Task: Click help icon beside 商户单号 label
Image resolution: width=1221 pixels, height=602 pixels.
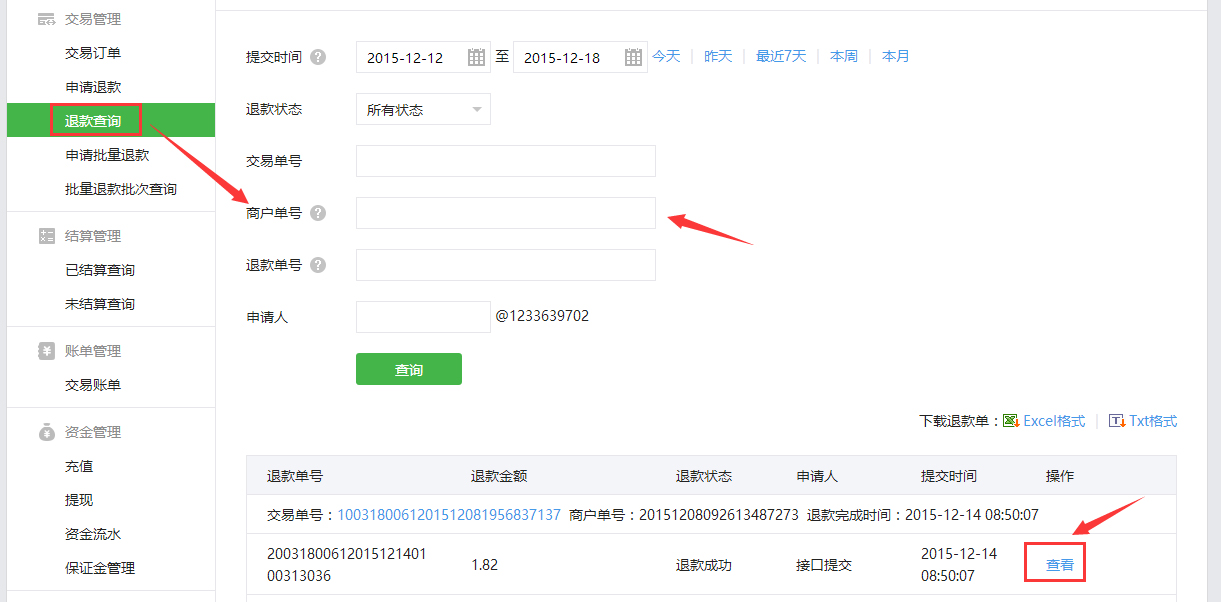Action: [x=318, y=213]
